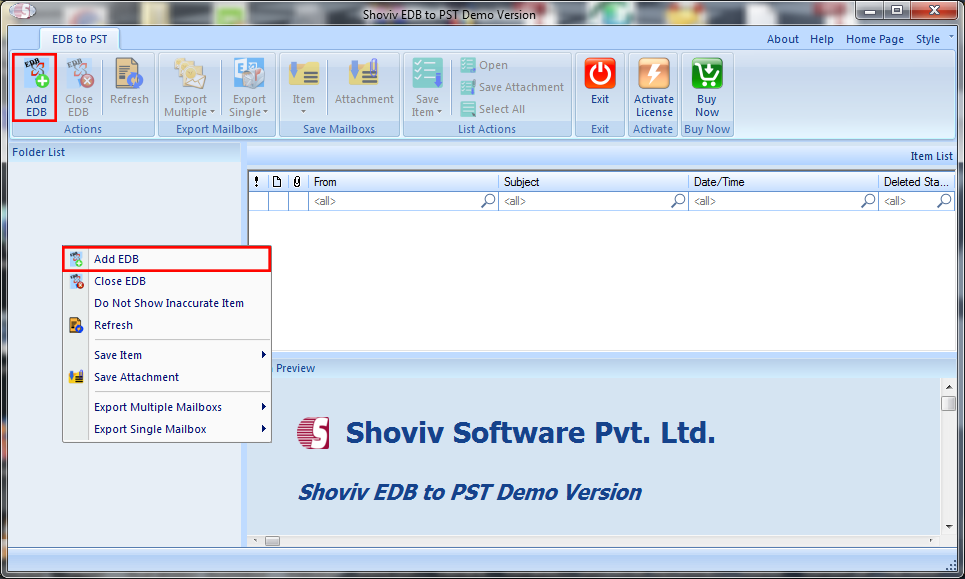Select the EDB to PST tab

(79, 39)
